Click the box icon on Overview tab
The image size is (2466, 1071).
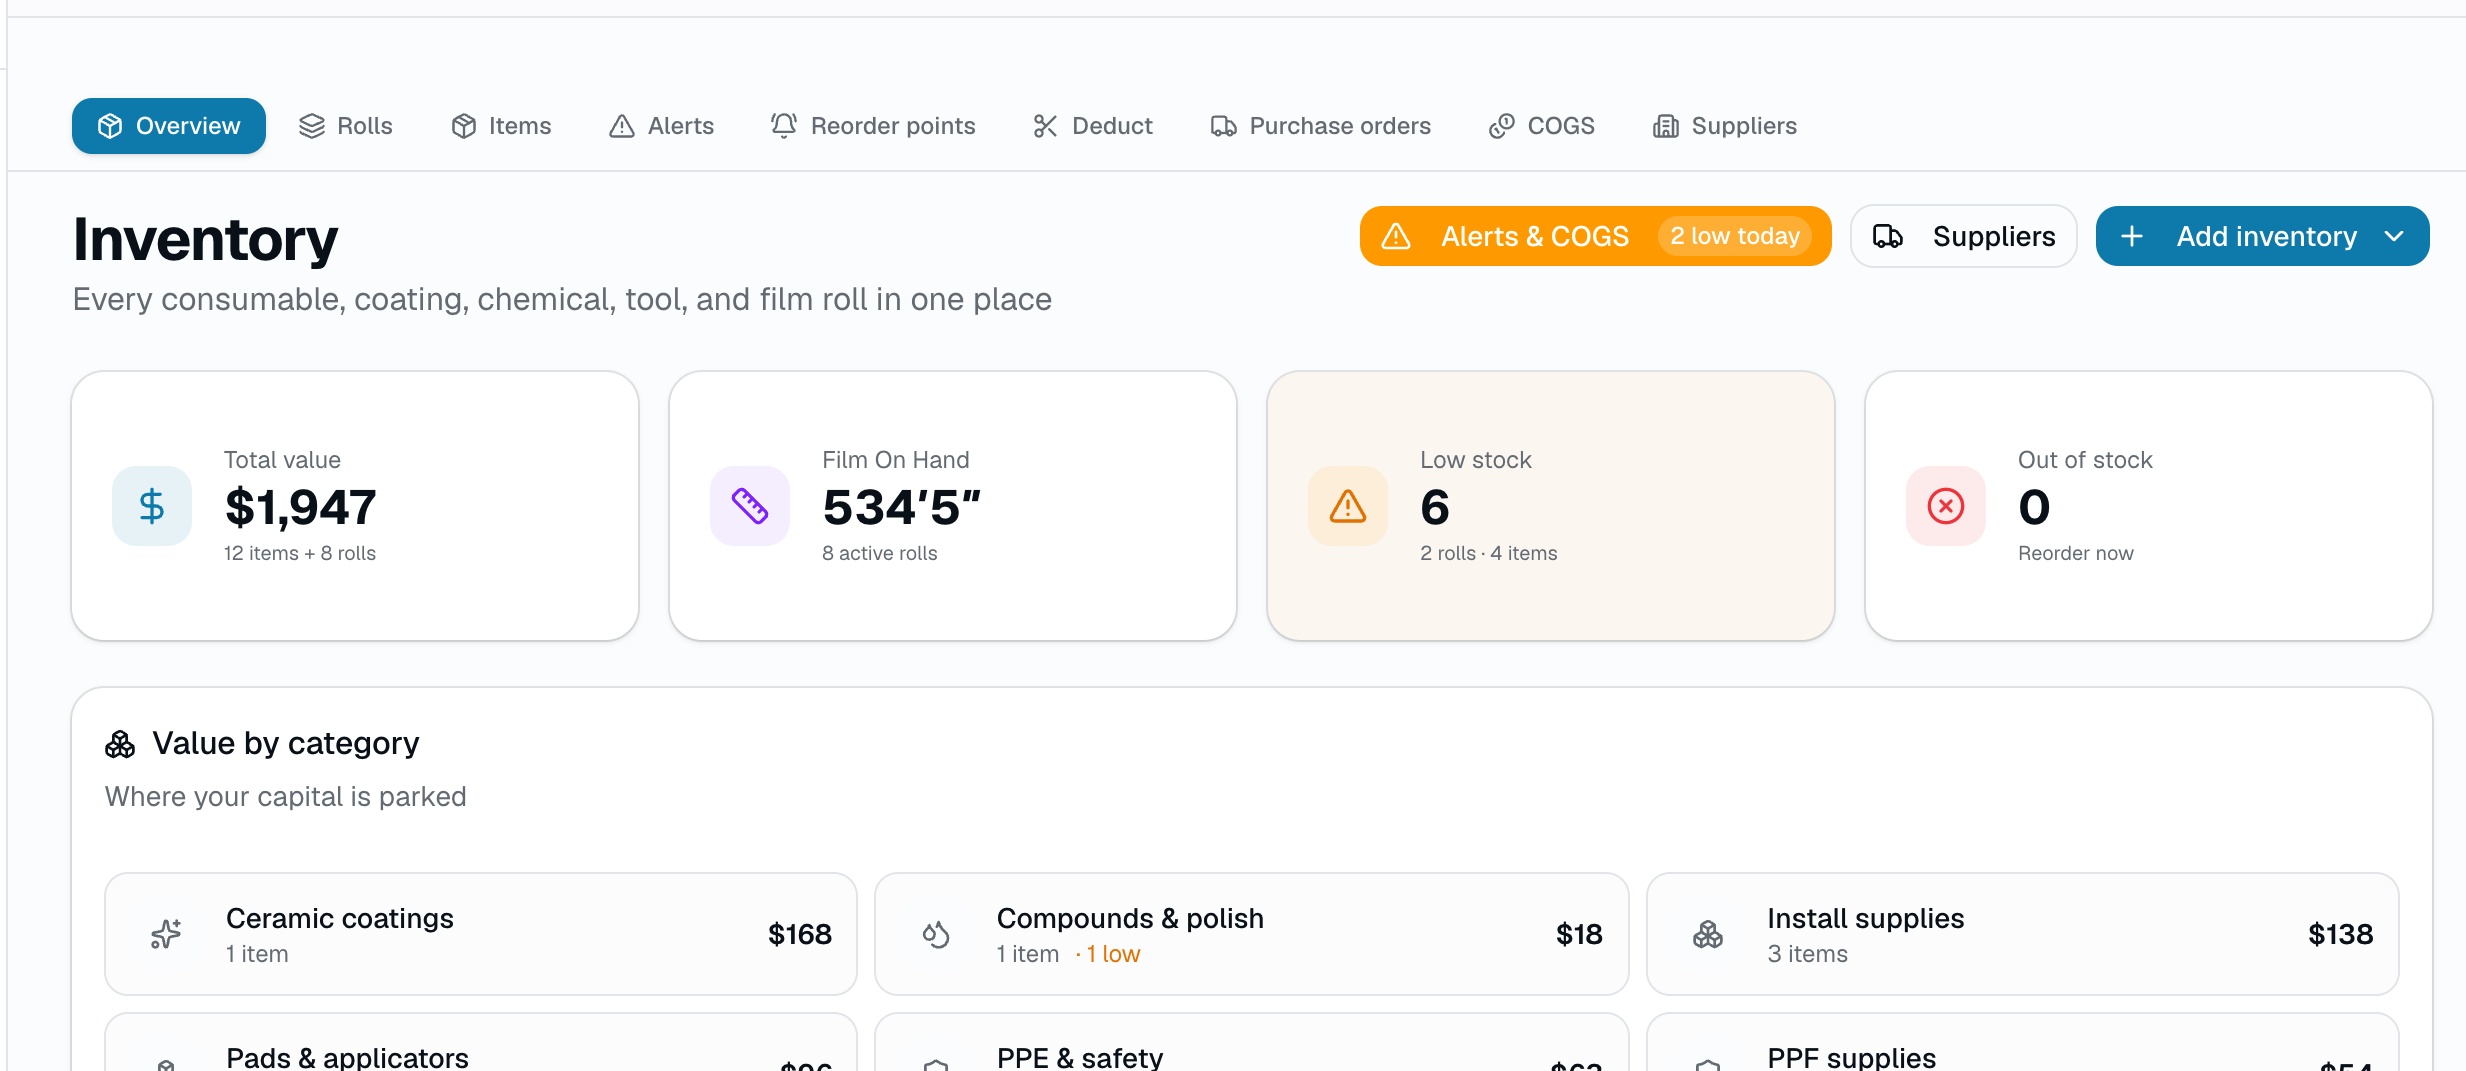110,126
